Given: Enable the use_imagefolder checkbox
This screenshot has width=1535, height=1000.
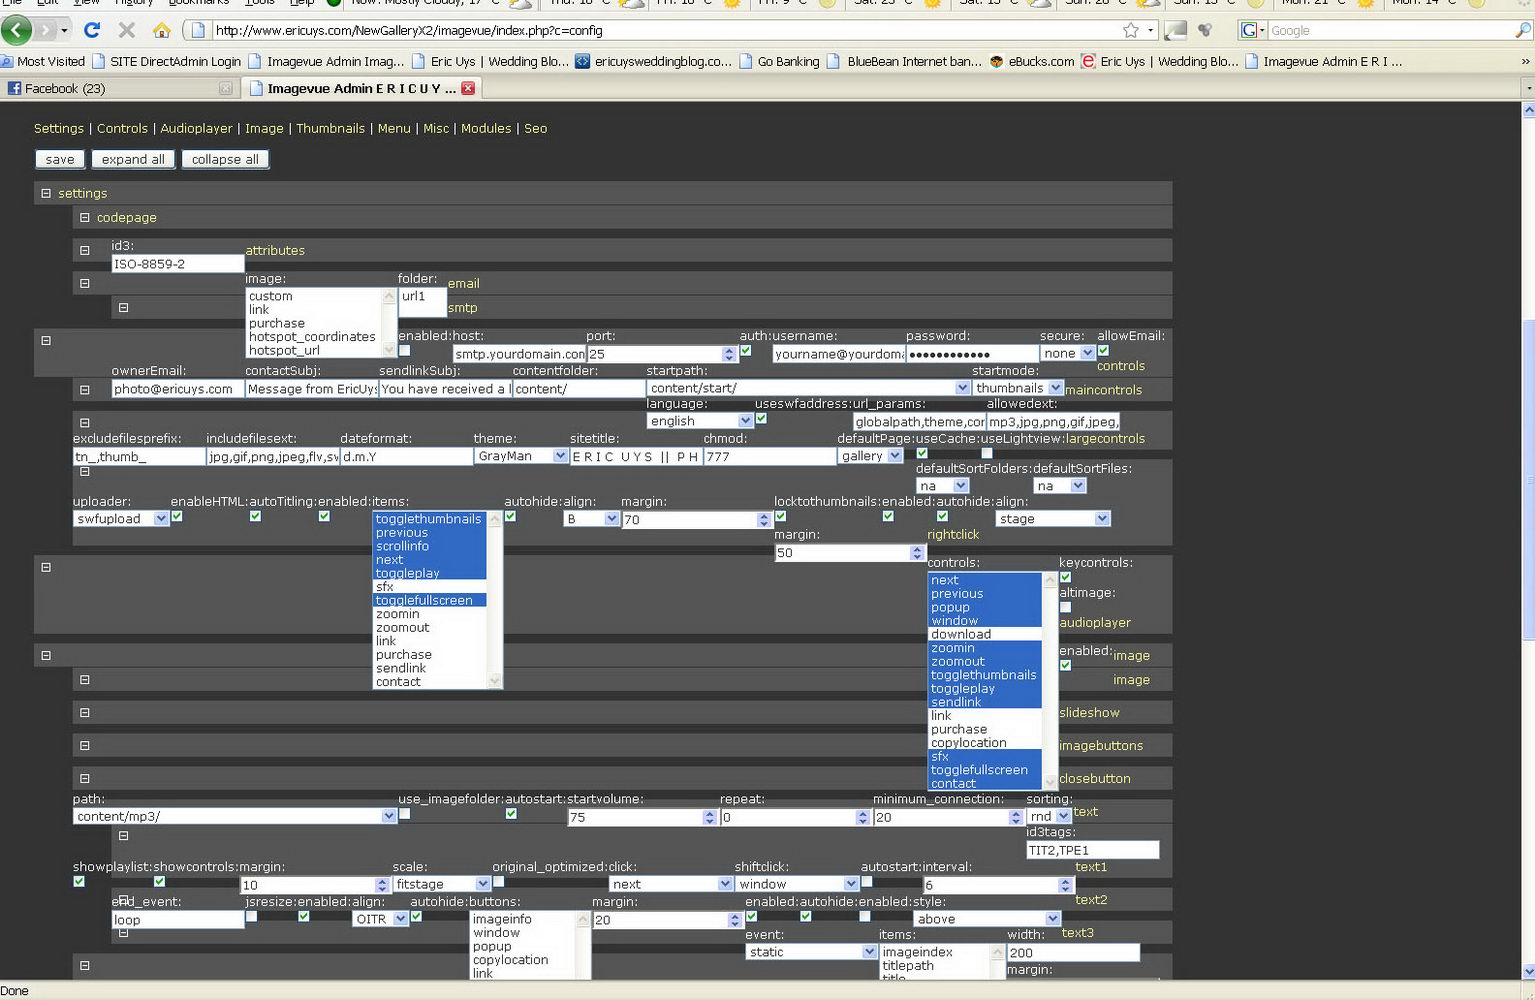Looking at the screenshot, I should [405, 814].
